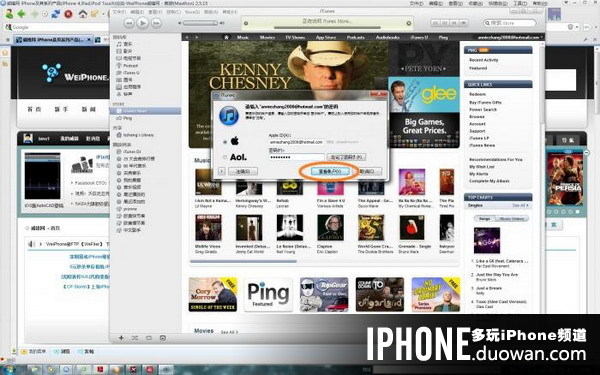Image resolution: width=600 pixels, height=375 pixels.
Task: Open the file menu in iTunes
Action: click(119, 12)
